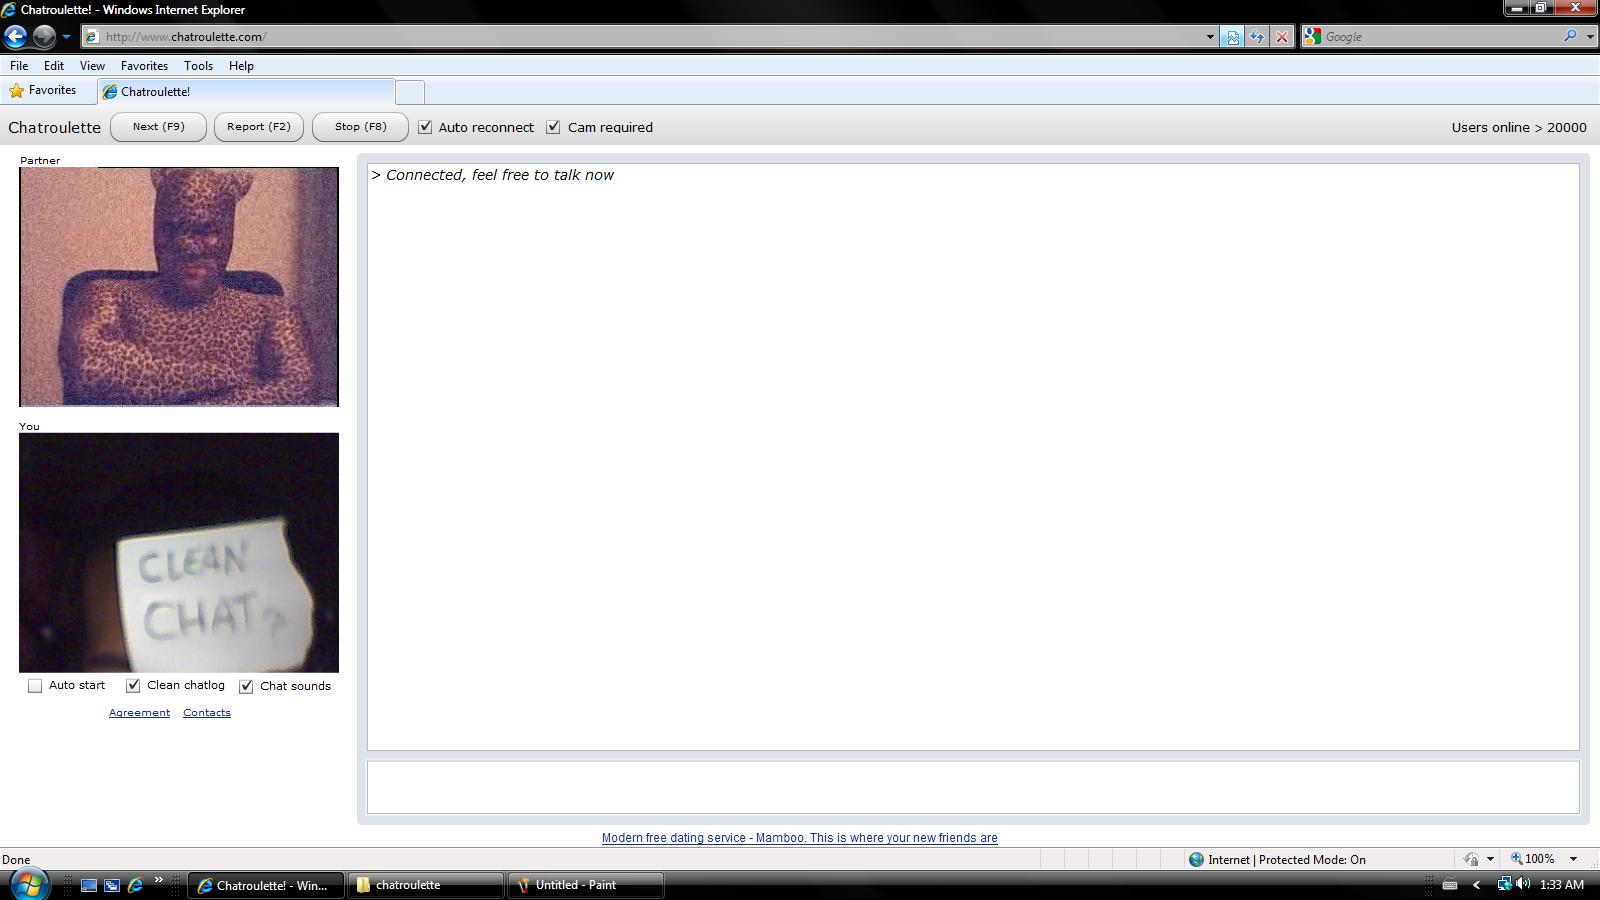Click the search magnifier icon
The height and width of the screenshot is (900, 1600).
1570,36
